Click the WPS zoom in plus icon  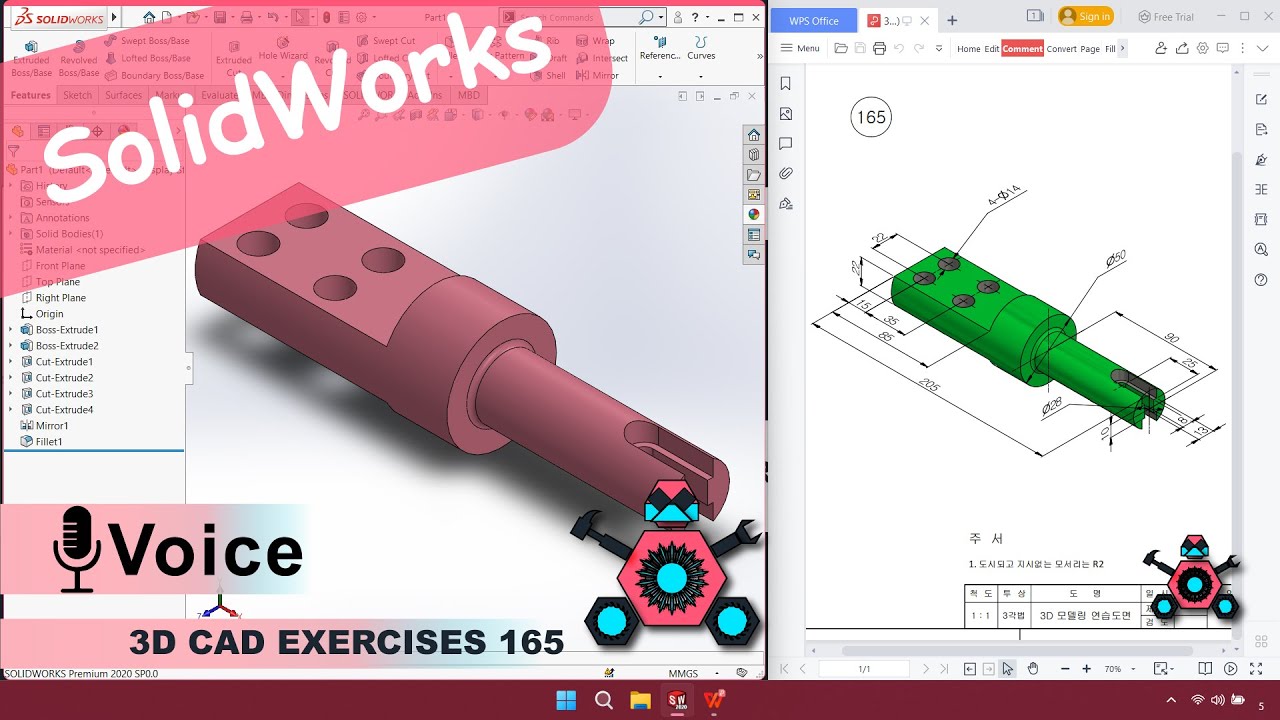click(x=1087, y=668)
